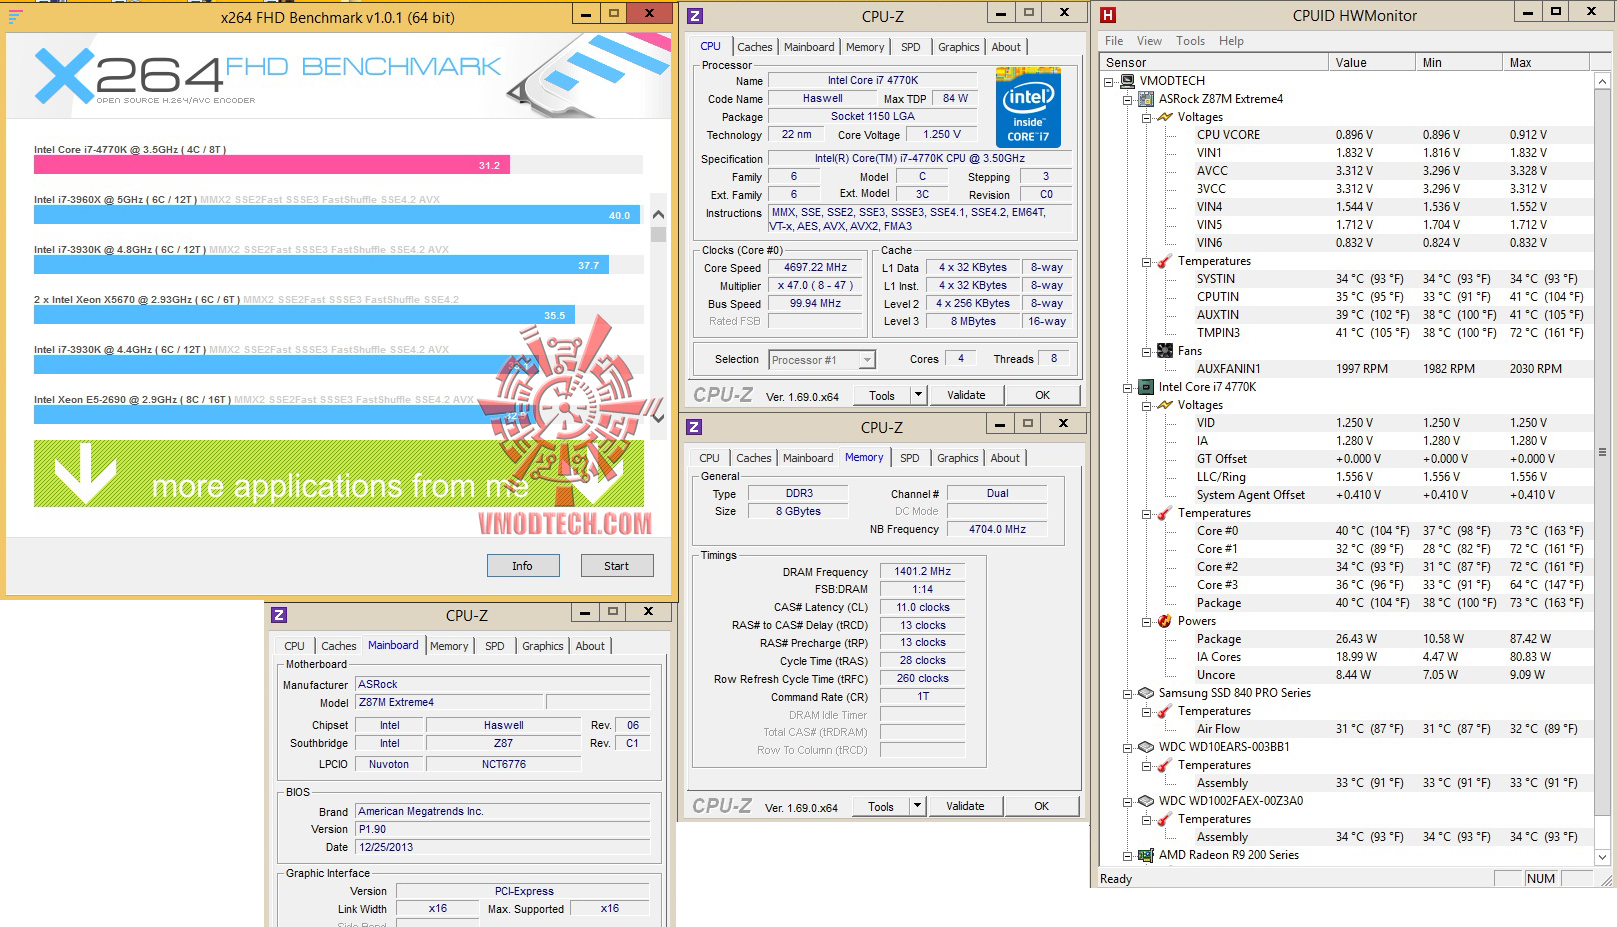Collapse the Fans node in HWMonitor

pos(1147,352)
